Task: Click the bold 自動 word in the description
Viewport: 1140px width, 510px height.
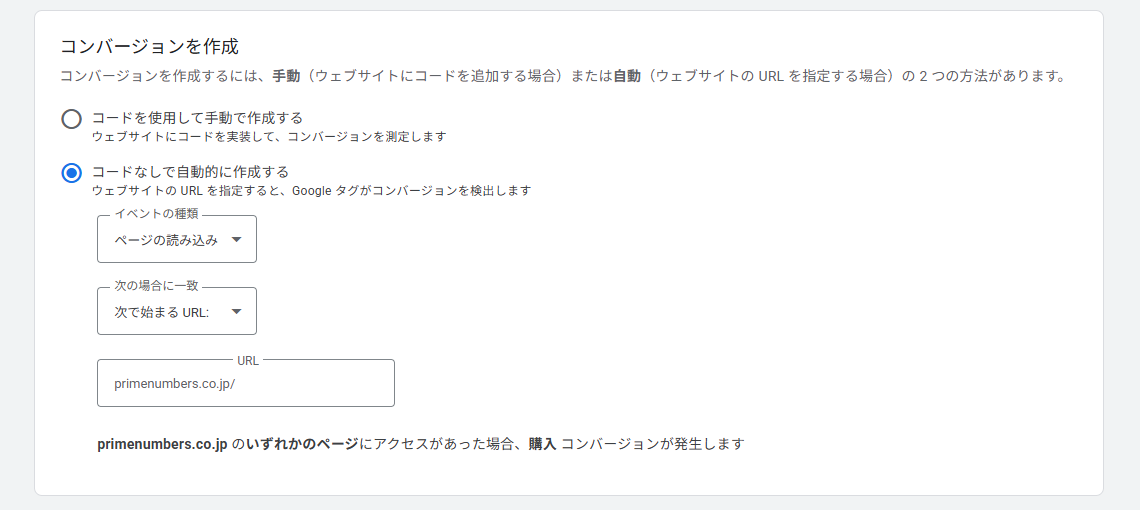Action: [x=626, y=76]
